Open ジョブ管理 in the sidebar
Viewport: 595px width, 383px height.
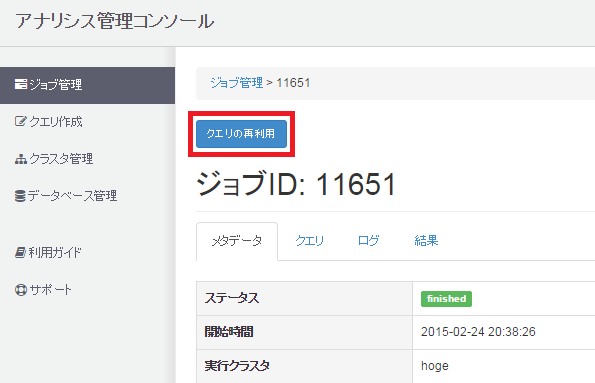(87, 85)
